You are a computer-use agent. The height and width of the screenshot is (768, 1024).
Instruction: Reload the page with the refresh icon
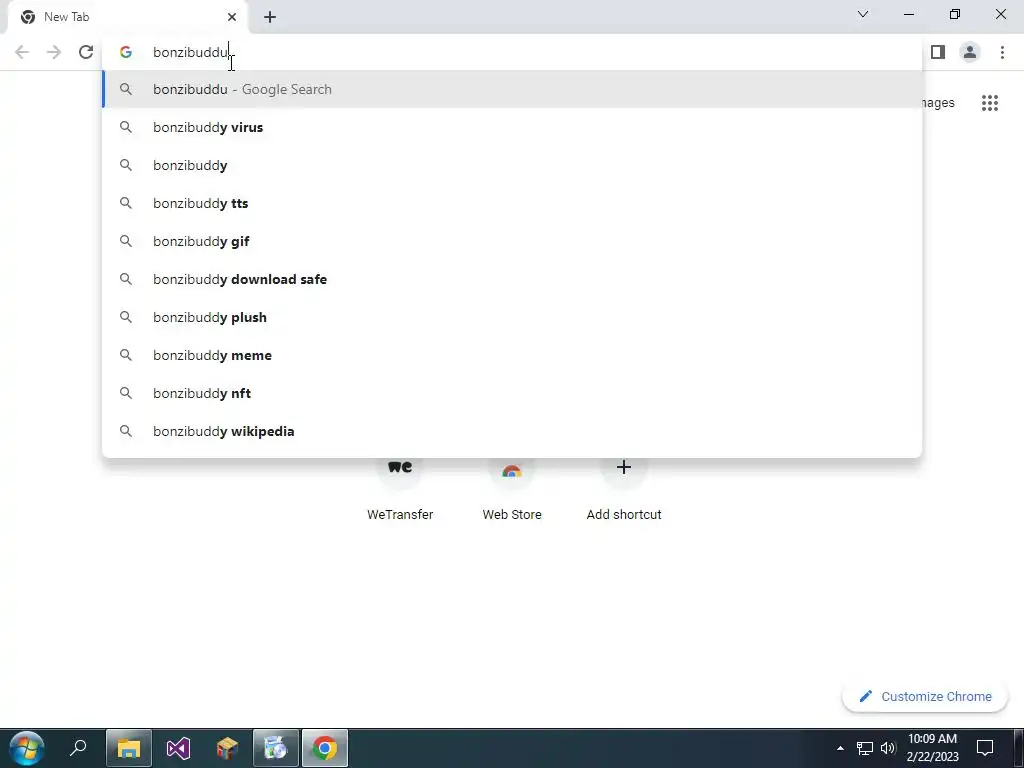click(86, 52)
